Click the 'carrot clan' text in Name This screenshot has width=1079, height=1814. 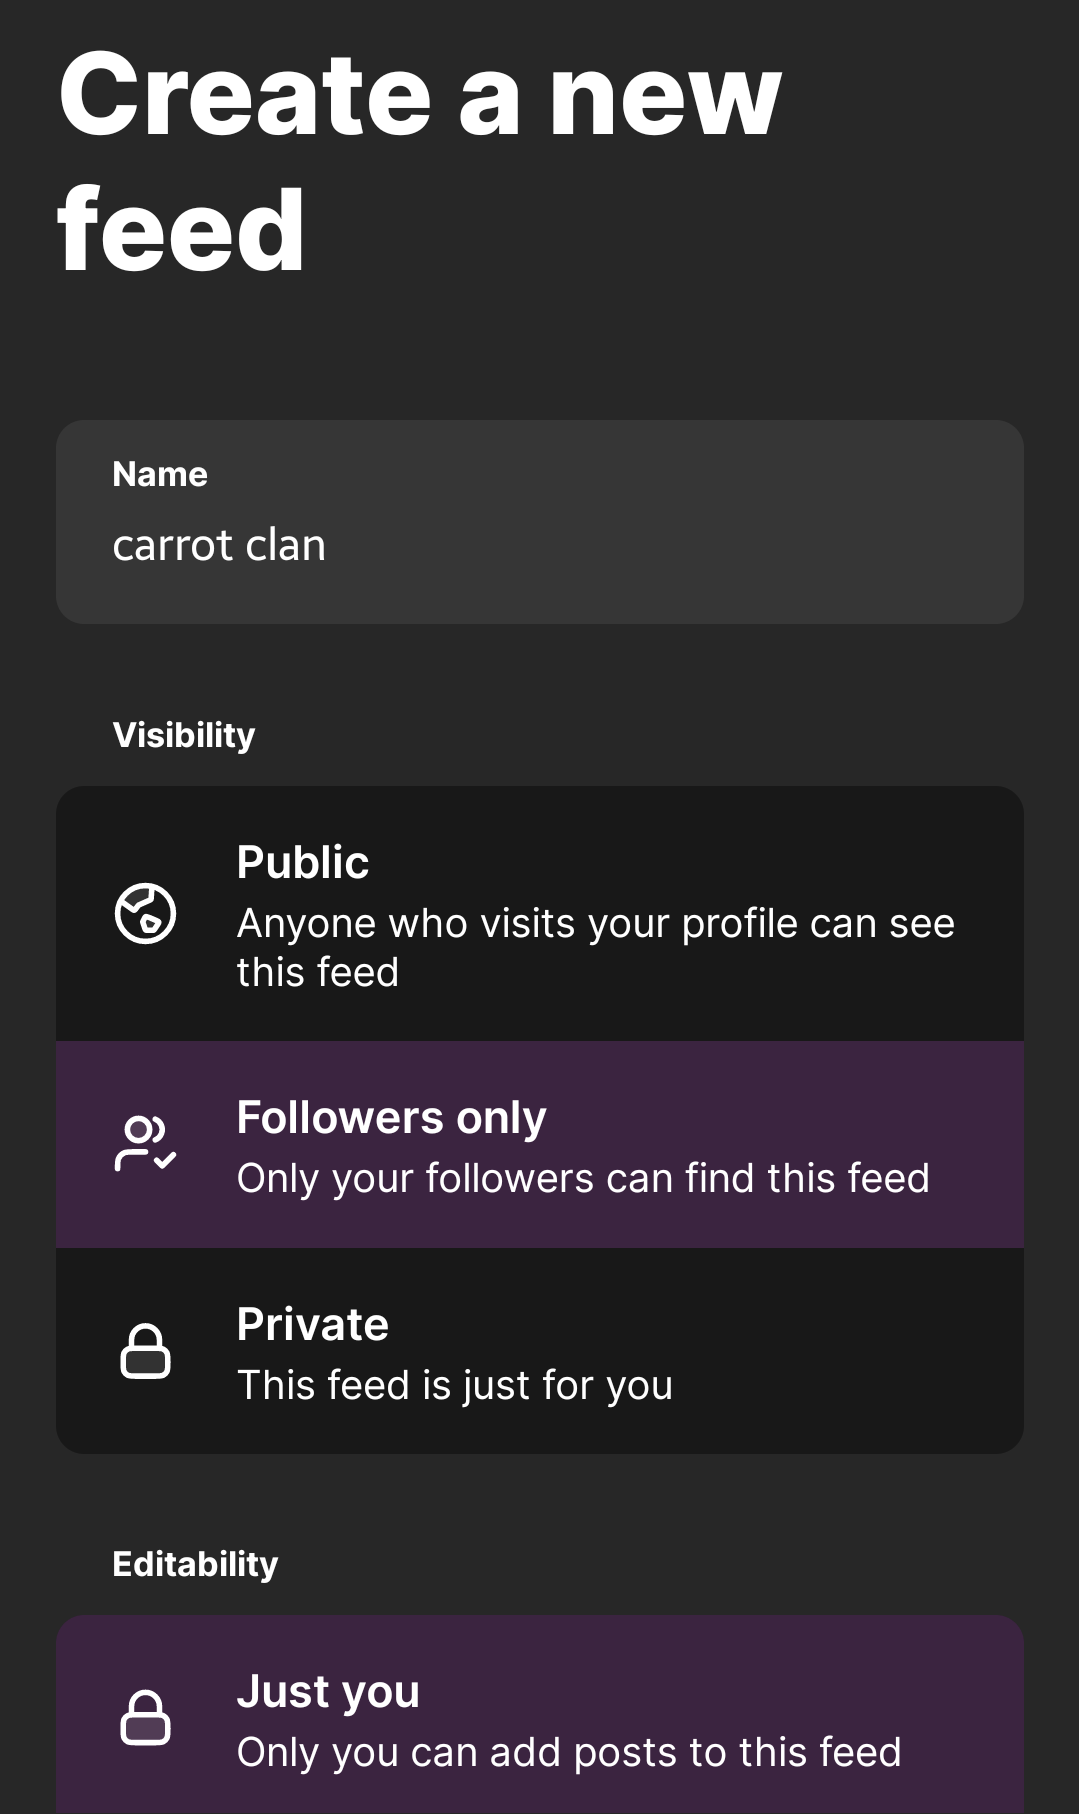[219, 546]
